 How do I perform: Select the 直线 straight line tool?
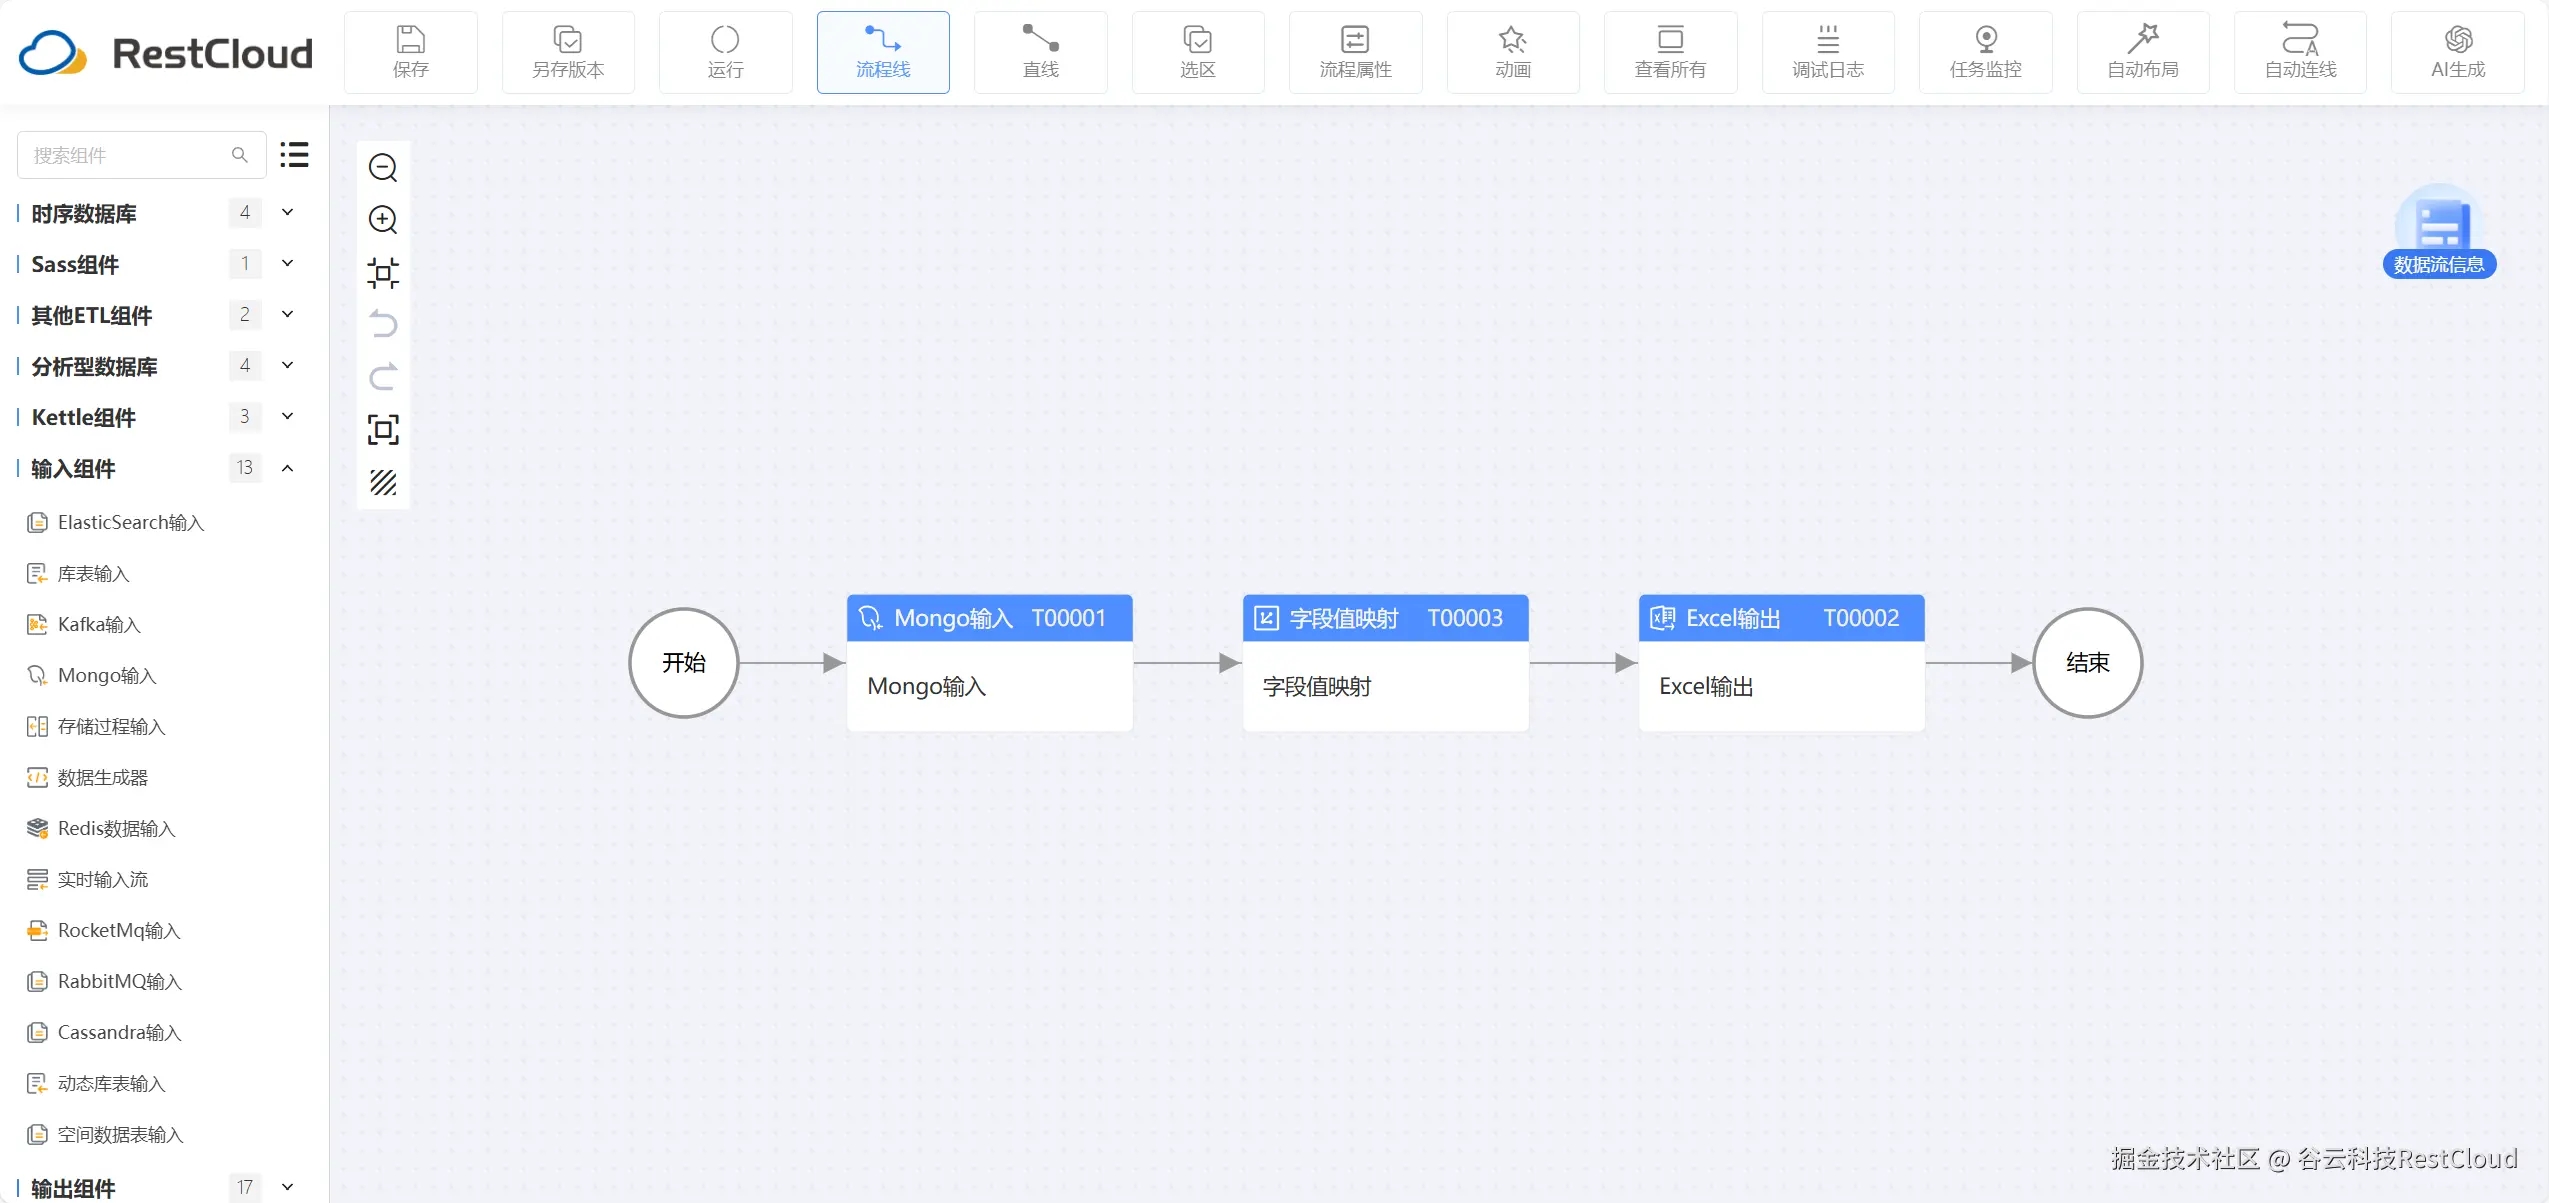(1041, 53)
